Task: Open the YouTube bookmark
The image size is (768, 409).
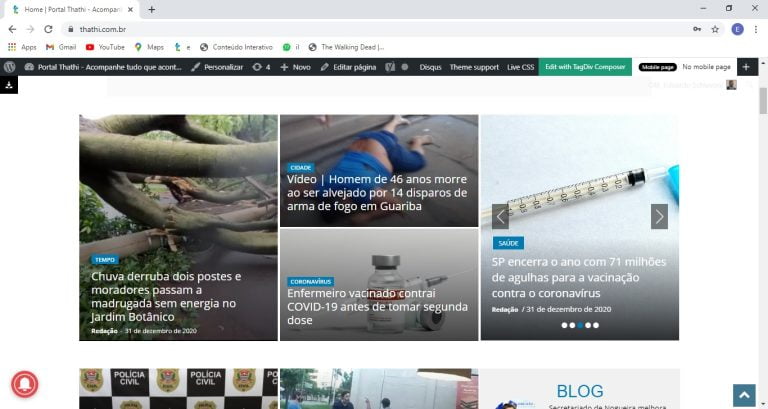Action: point(105,47)
